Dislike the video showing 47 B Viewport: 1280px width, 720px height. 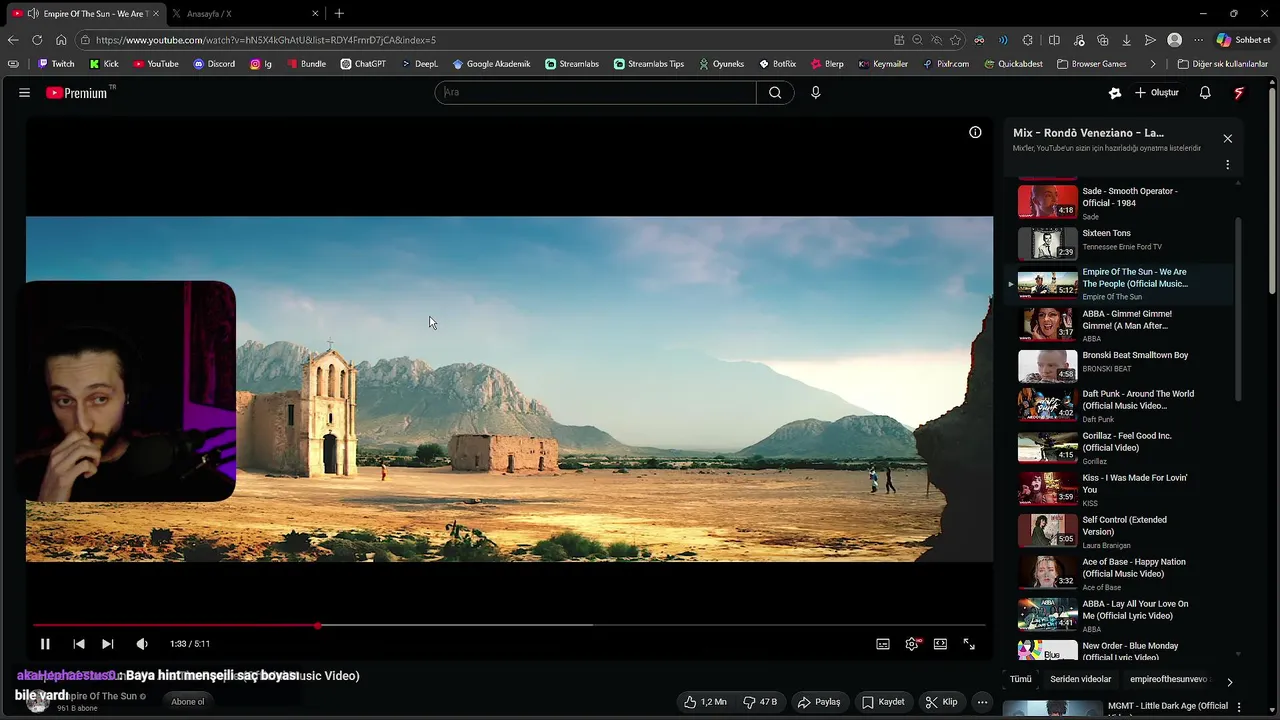(760, 702)
